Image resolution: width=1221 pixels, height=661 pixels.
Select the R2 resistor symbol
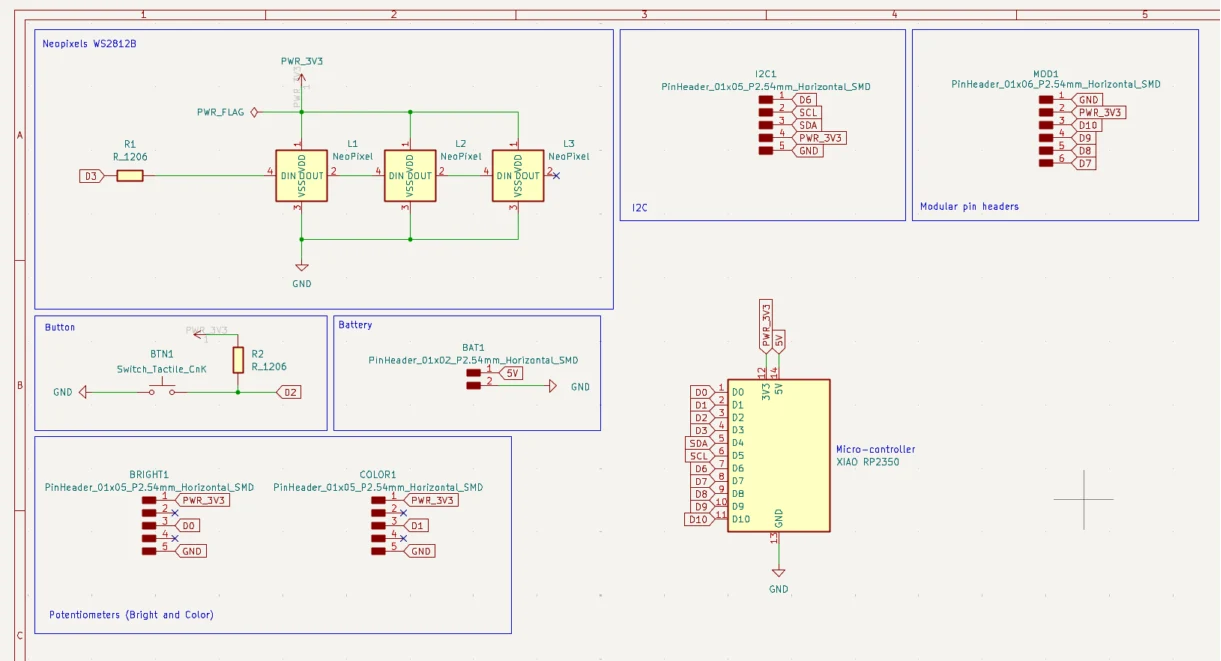coord(240,362)
